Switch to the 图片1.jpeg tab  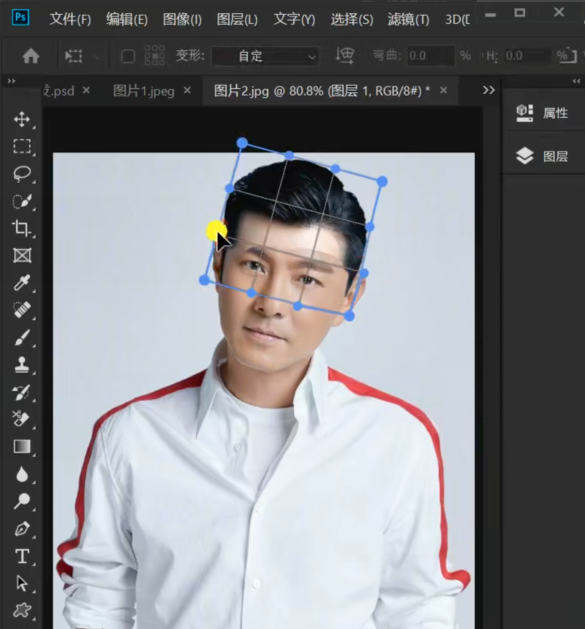(144, 91)
